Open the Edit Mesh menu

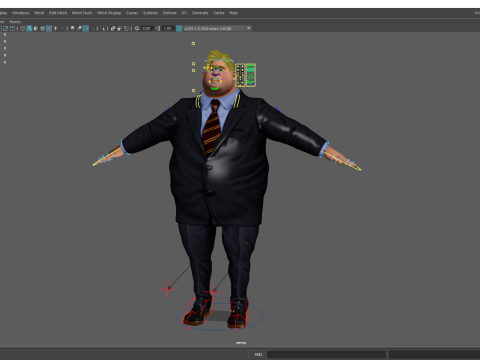(58, 13)
